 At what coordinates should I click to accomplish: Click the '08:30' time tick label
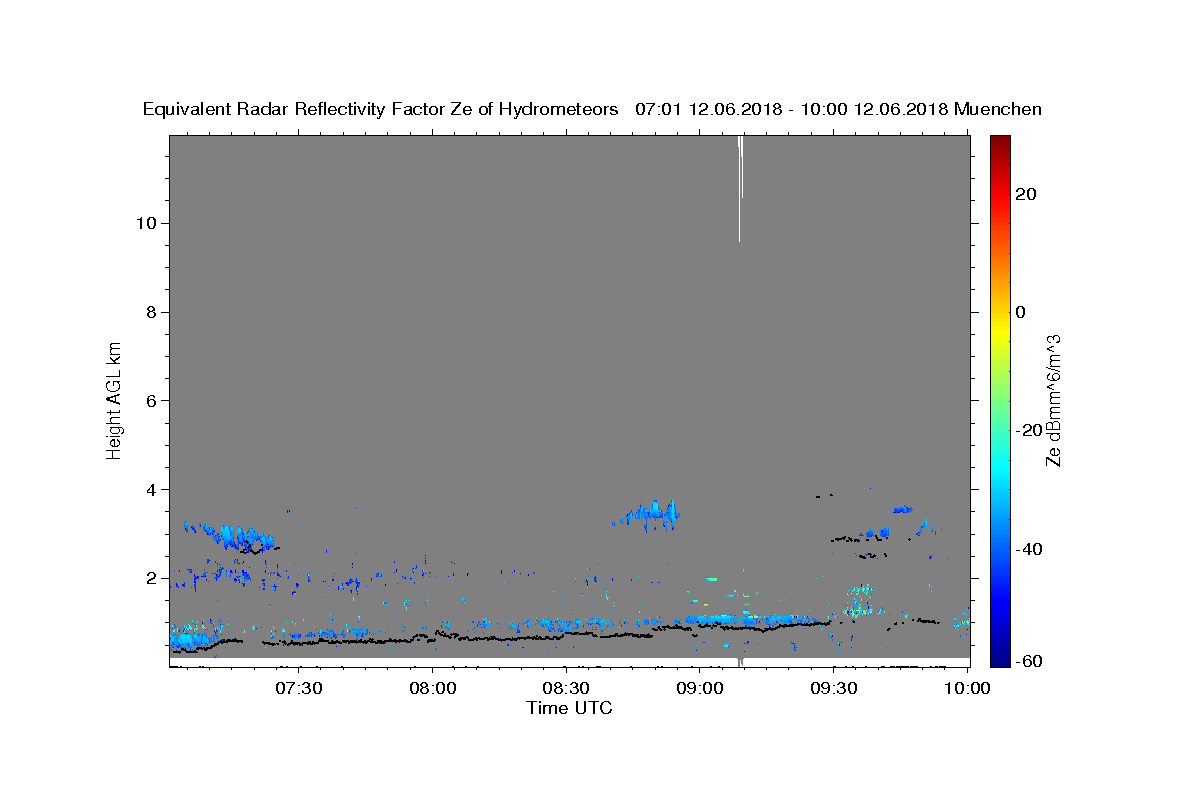tap(566, 688)
